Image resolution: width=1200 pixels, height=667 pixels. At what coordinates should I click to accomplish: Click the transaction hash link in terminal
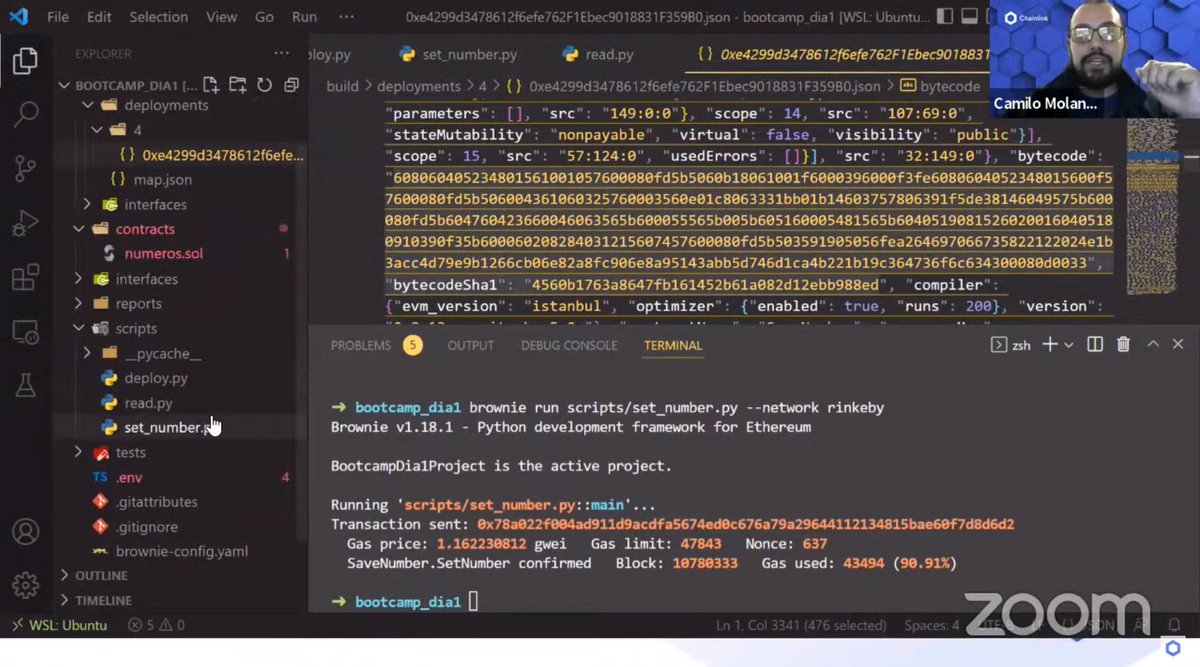(x=745, y=524)
